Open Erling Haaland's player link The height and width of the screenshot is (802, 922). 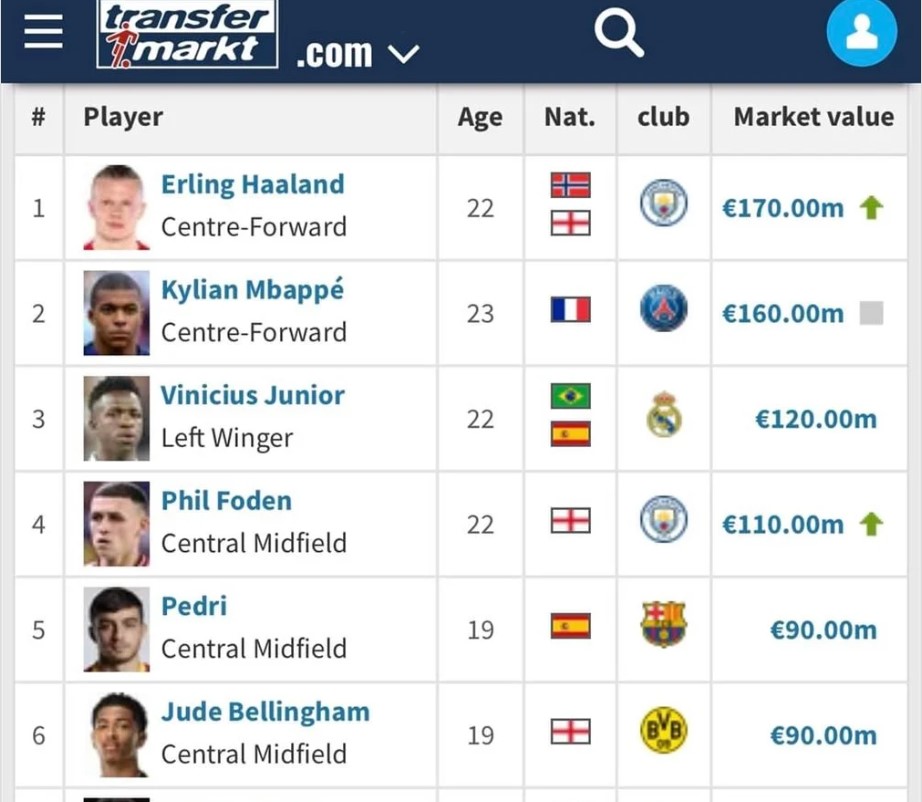pos(253,185)
